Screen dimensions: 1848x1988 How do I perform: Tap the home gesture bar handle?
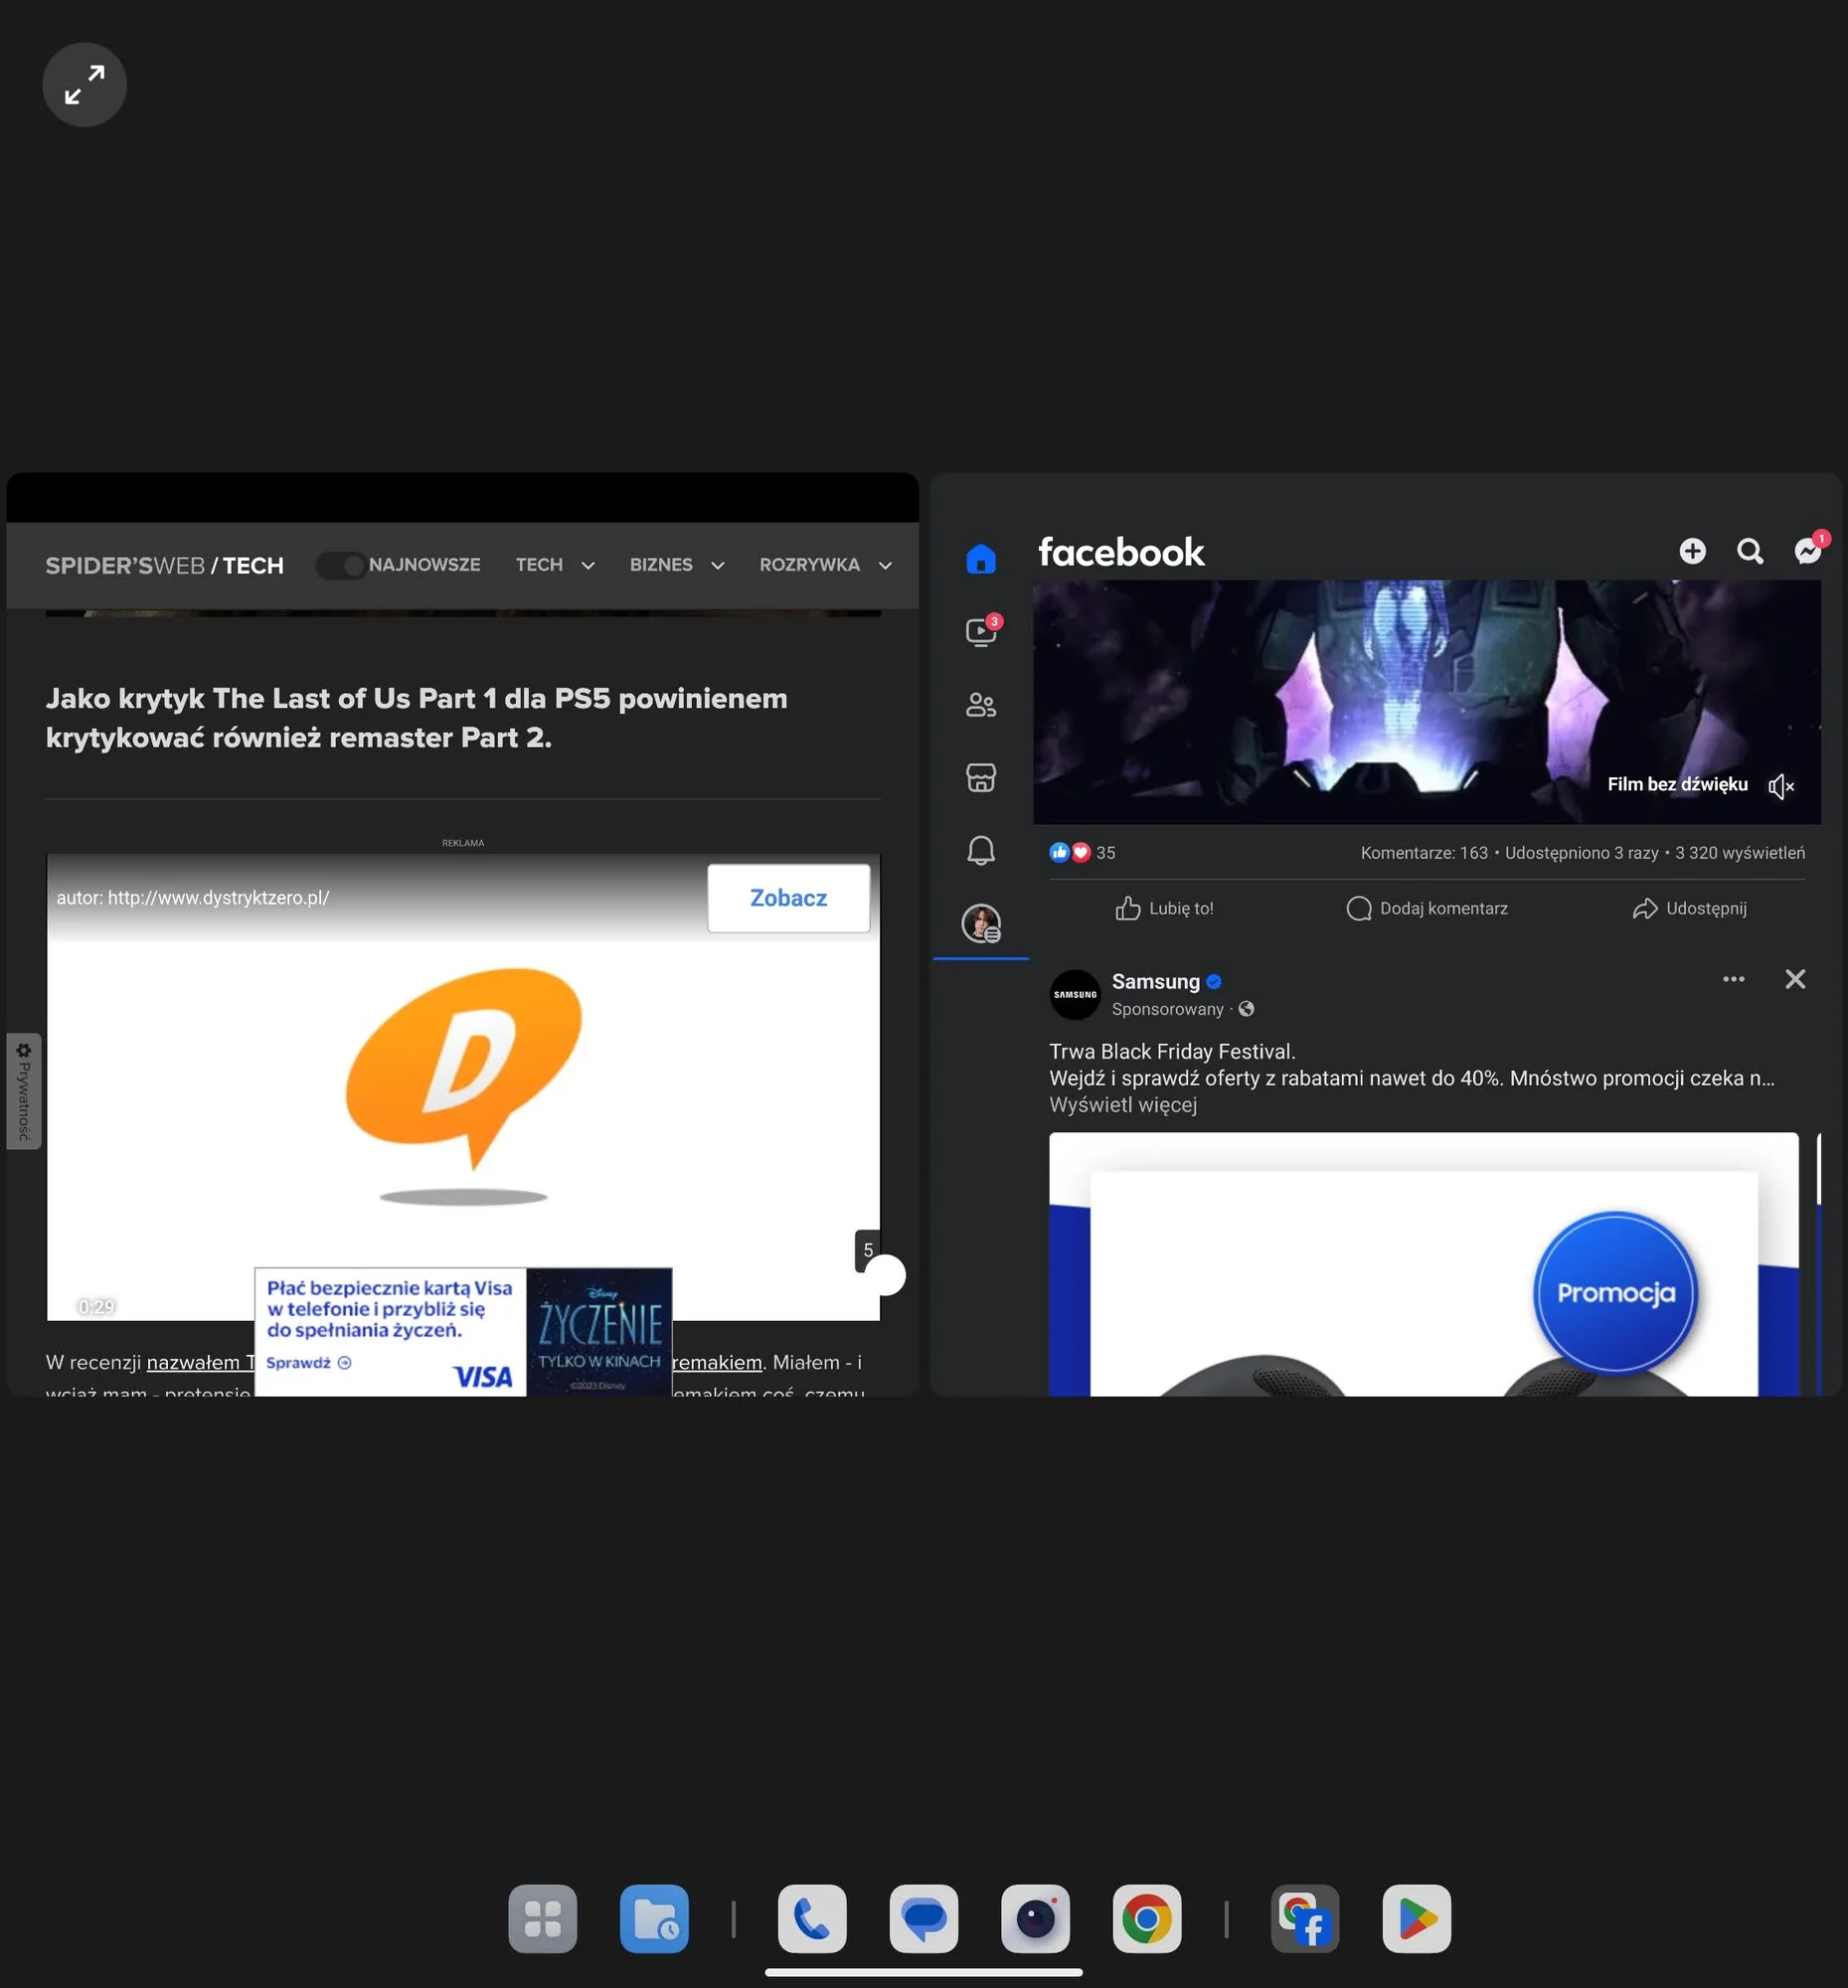click(x=923, y=1972)
